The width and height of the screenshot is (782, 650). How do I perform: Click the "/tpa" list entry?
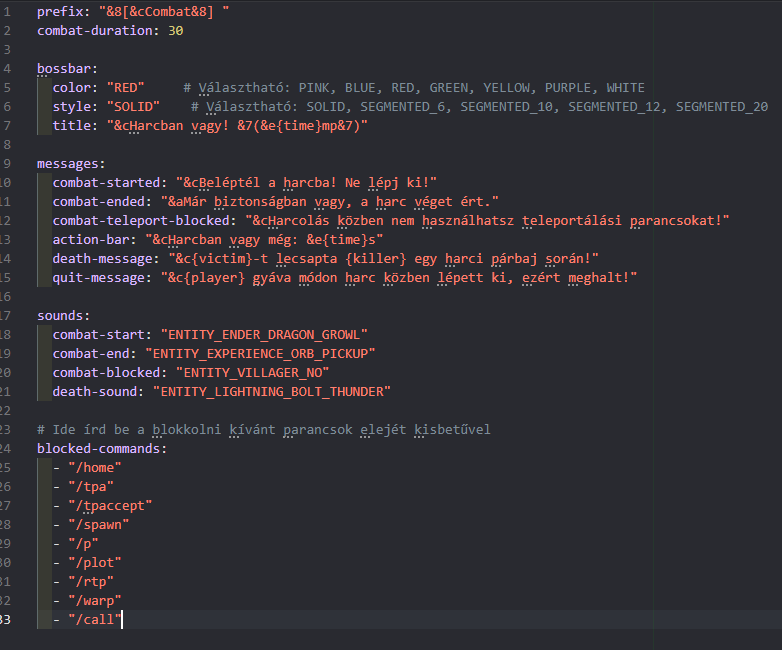pyautogui.click(x=91, y=487)
